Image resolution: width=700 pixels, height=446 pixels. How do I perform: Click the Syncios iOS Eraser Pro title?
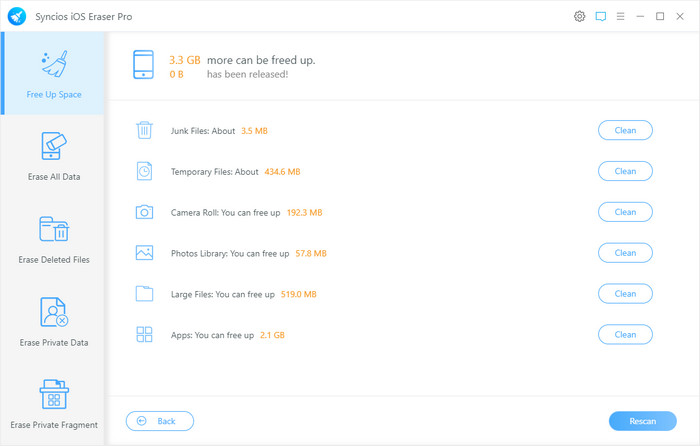(x=83, y=17)
